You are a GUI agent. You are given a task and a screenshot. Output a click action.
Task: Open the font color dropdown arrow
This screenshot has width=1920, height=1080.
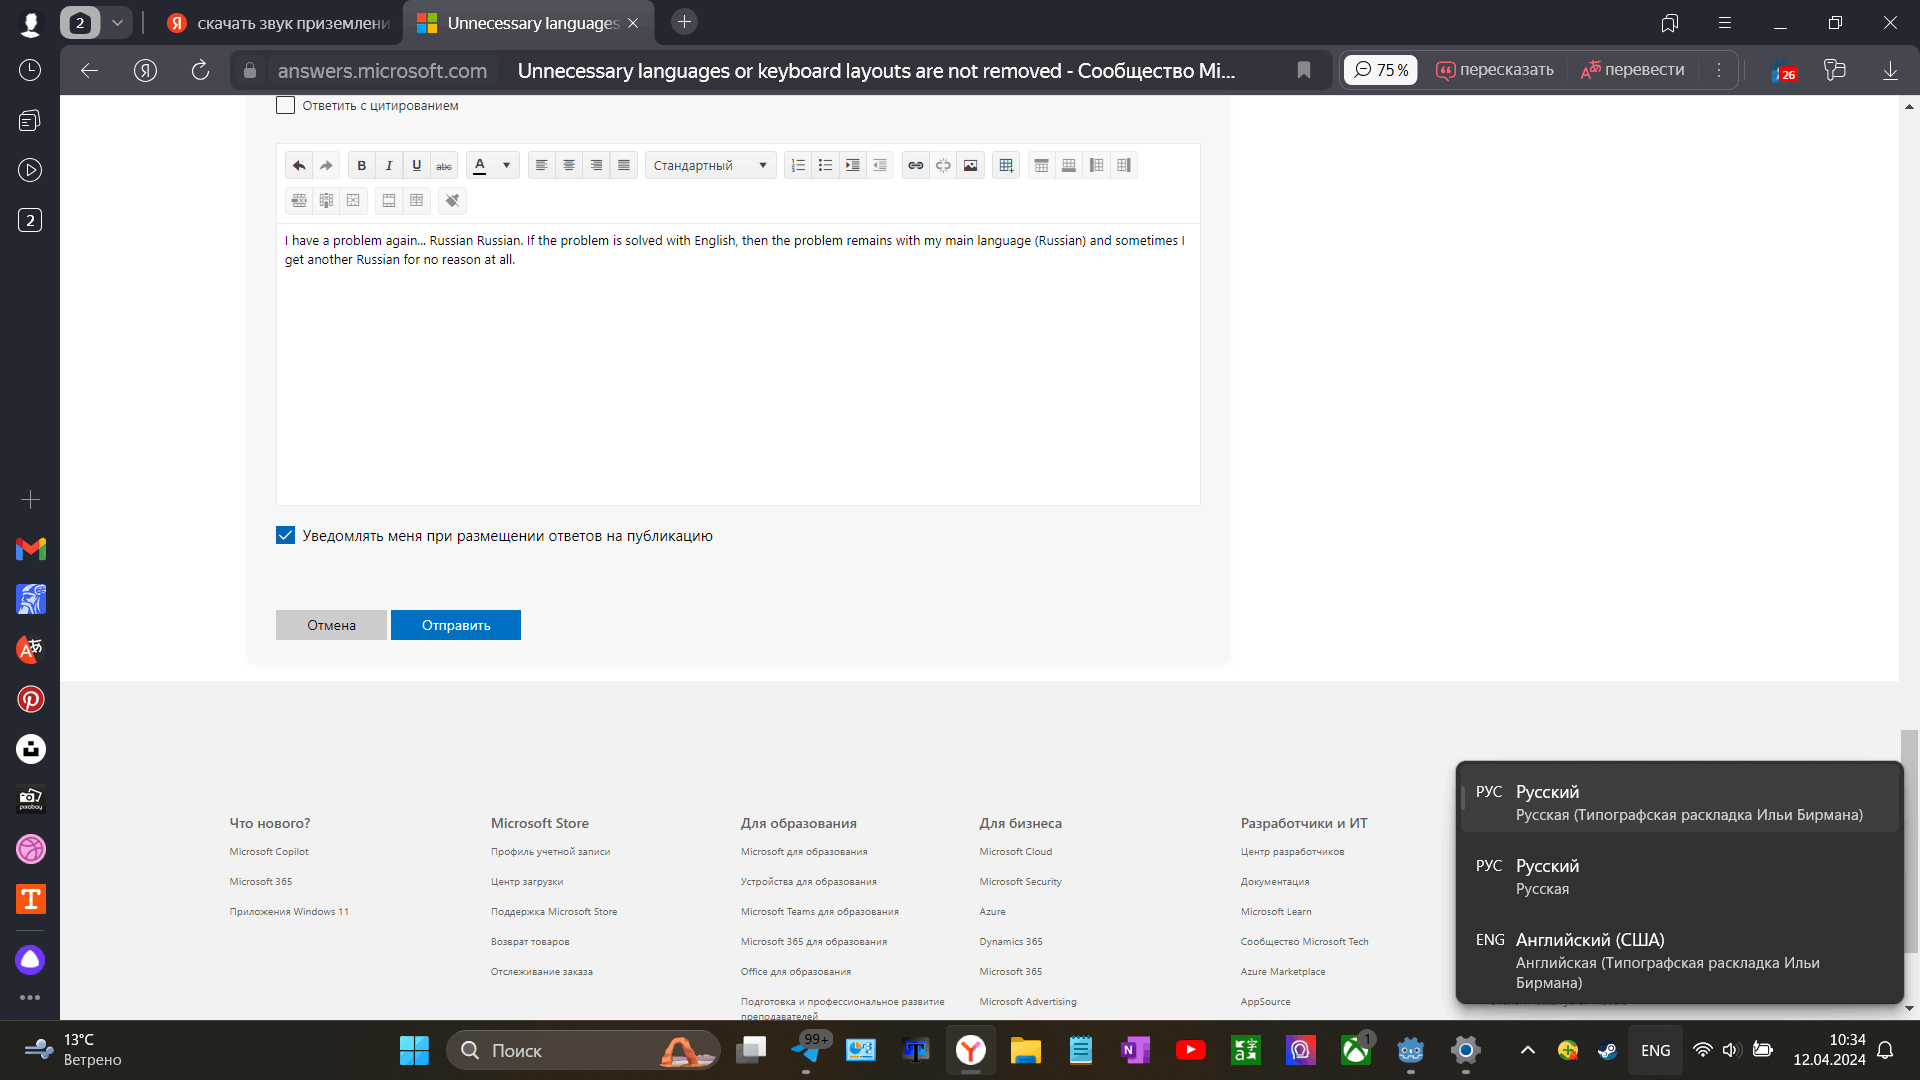(x=506, y=166)
